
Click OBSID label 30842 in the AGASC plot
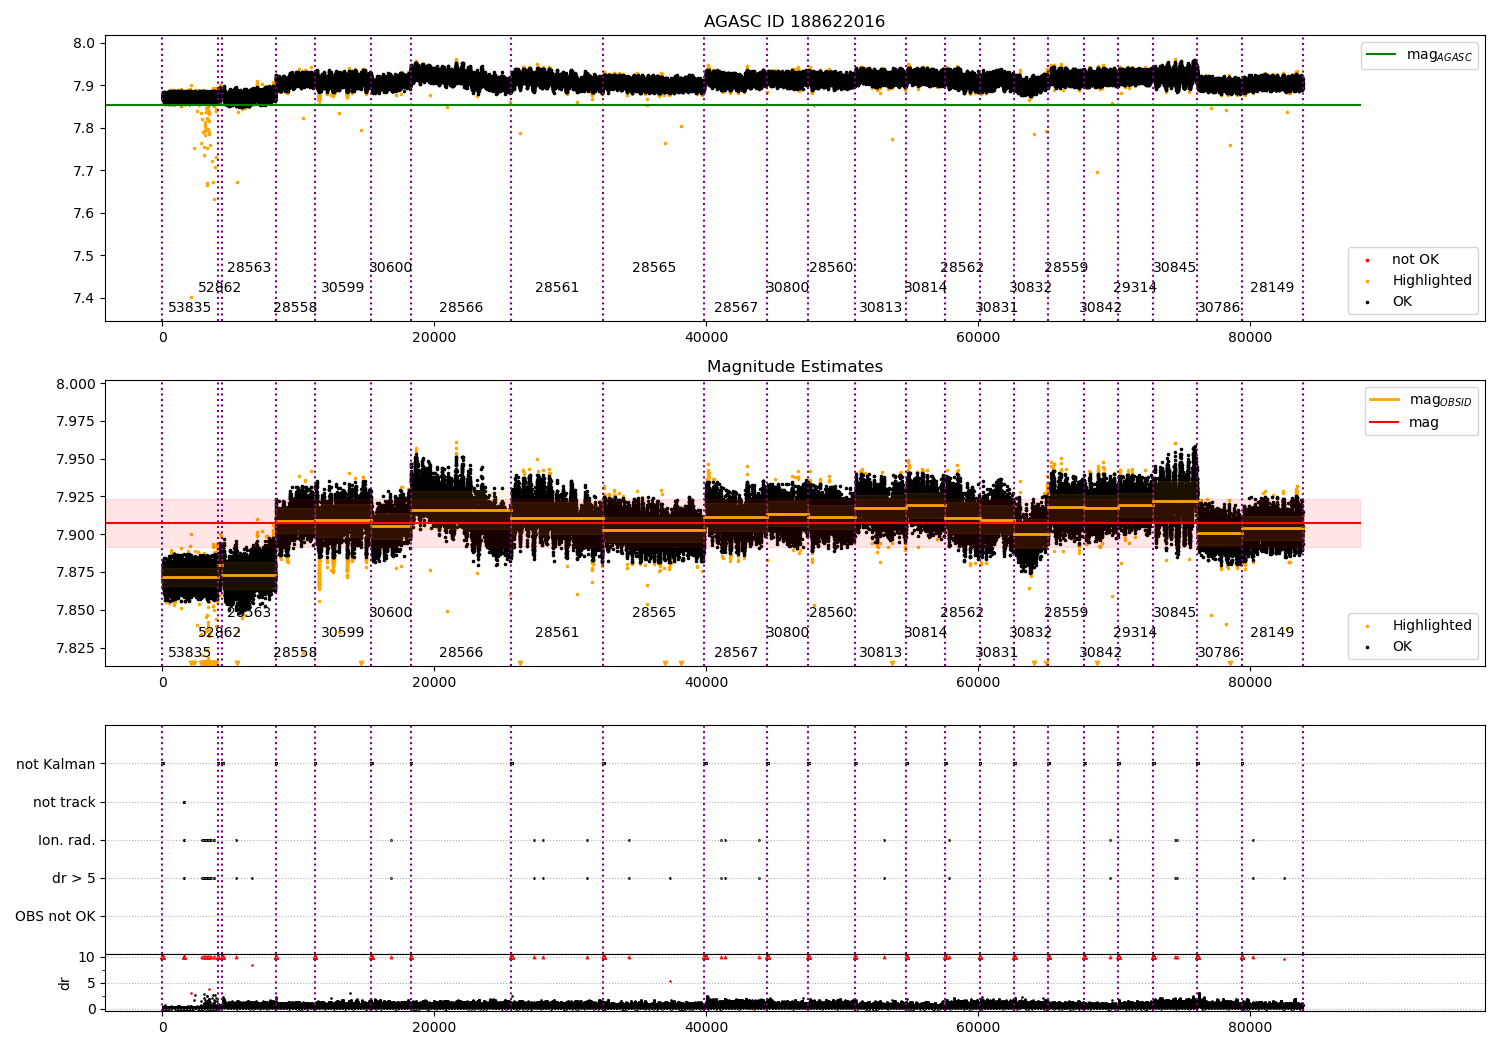(x=1101, y=308)
